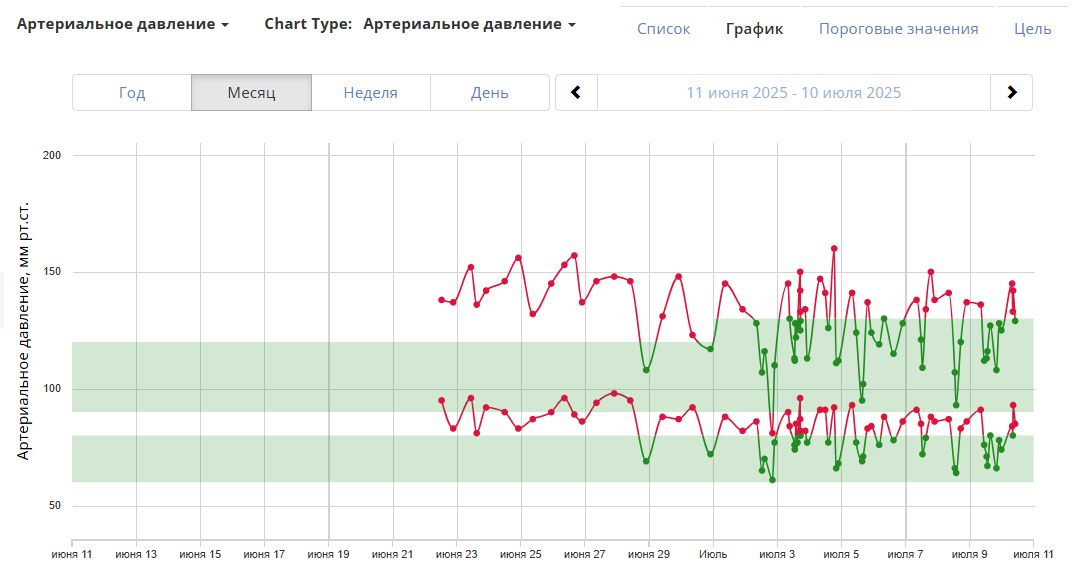1080x577 pixels.
Task: Switch to the График tab
Action: click(754, 29)
